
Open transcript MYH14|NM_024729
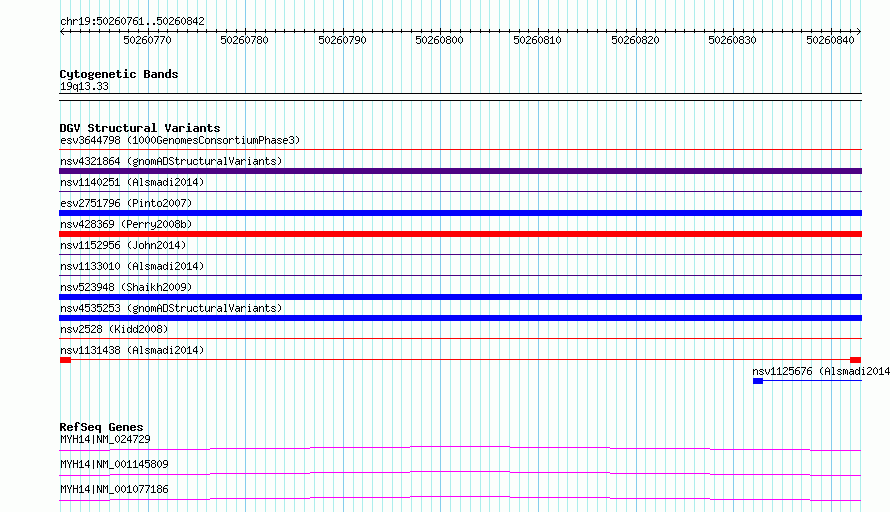click(105, 439)
